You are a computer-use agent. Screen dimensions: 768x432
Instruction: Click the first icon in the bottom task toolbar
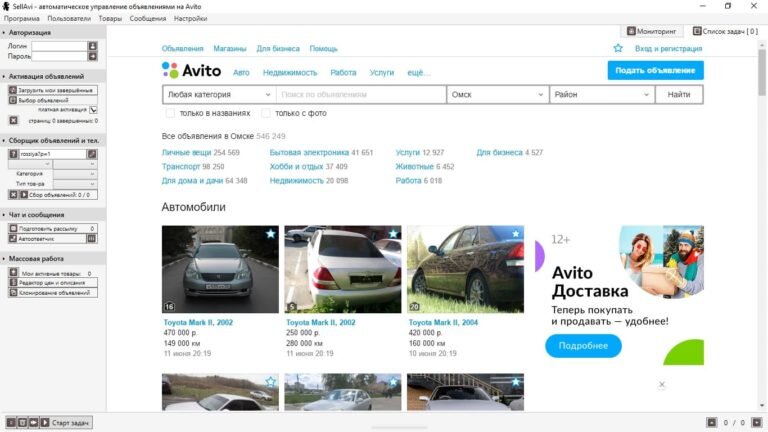tap(11, 422)
